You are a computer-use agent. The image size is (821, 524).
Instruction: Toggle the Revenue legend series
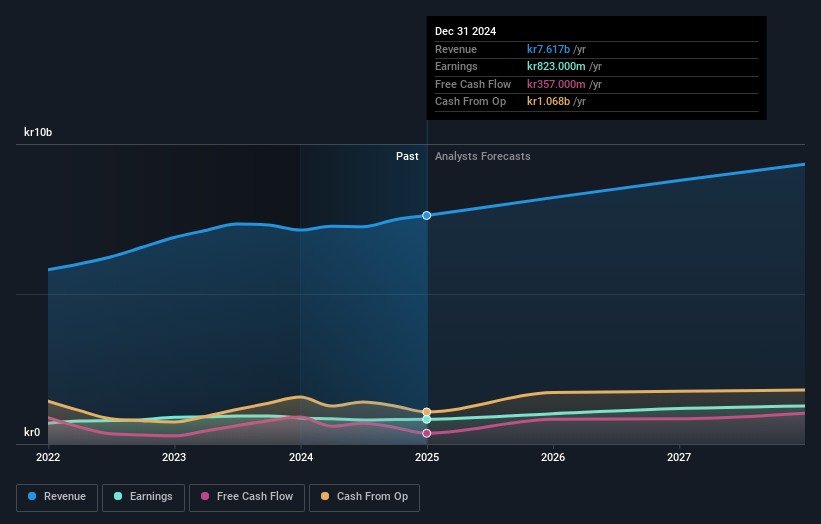pos(57,497)
